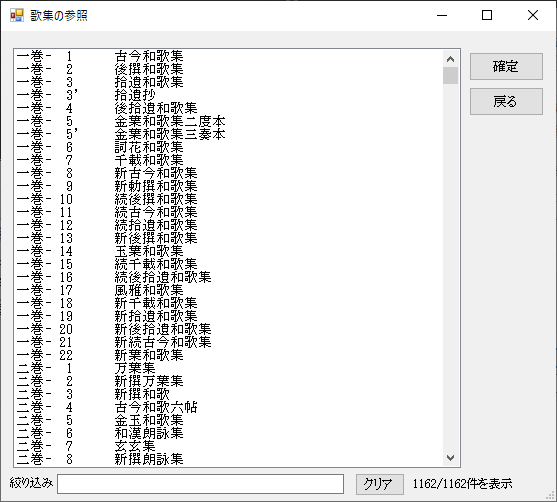The height and width of the screenshot is (502, 557).
Task: Select 金葉和歌集二度本 entry
Action: pyautogui.click(x=229, y=121)
